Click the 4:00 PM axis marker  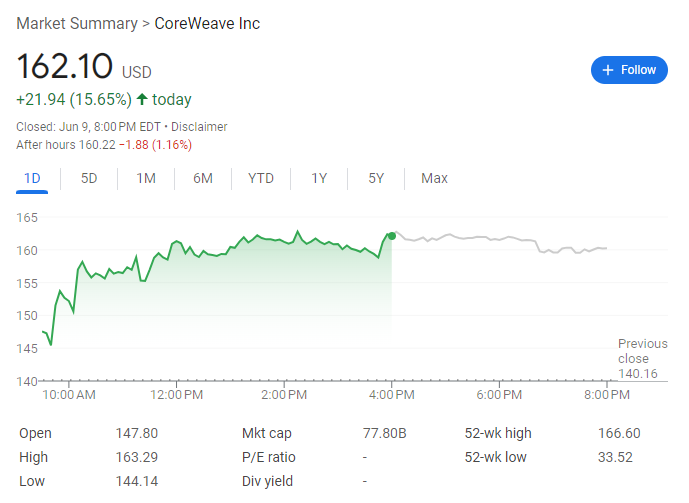pos(392,394)
